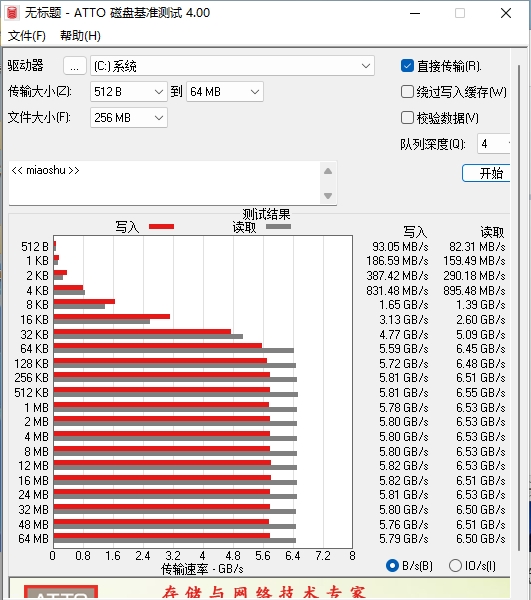
Task: Click the ATTO logo in bottom banner
Action: (x=61, y=592)
